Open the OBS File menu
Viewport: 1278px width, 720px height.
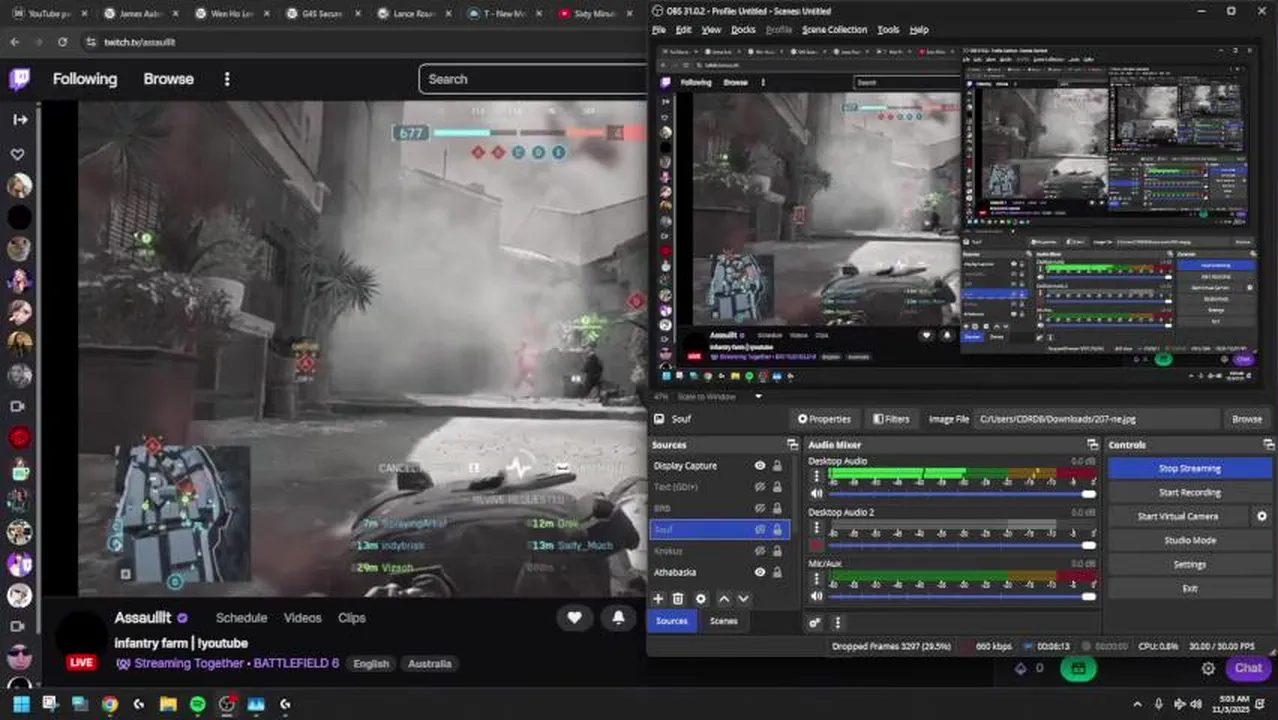click(659, 30)
